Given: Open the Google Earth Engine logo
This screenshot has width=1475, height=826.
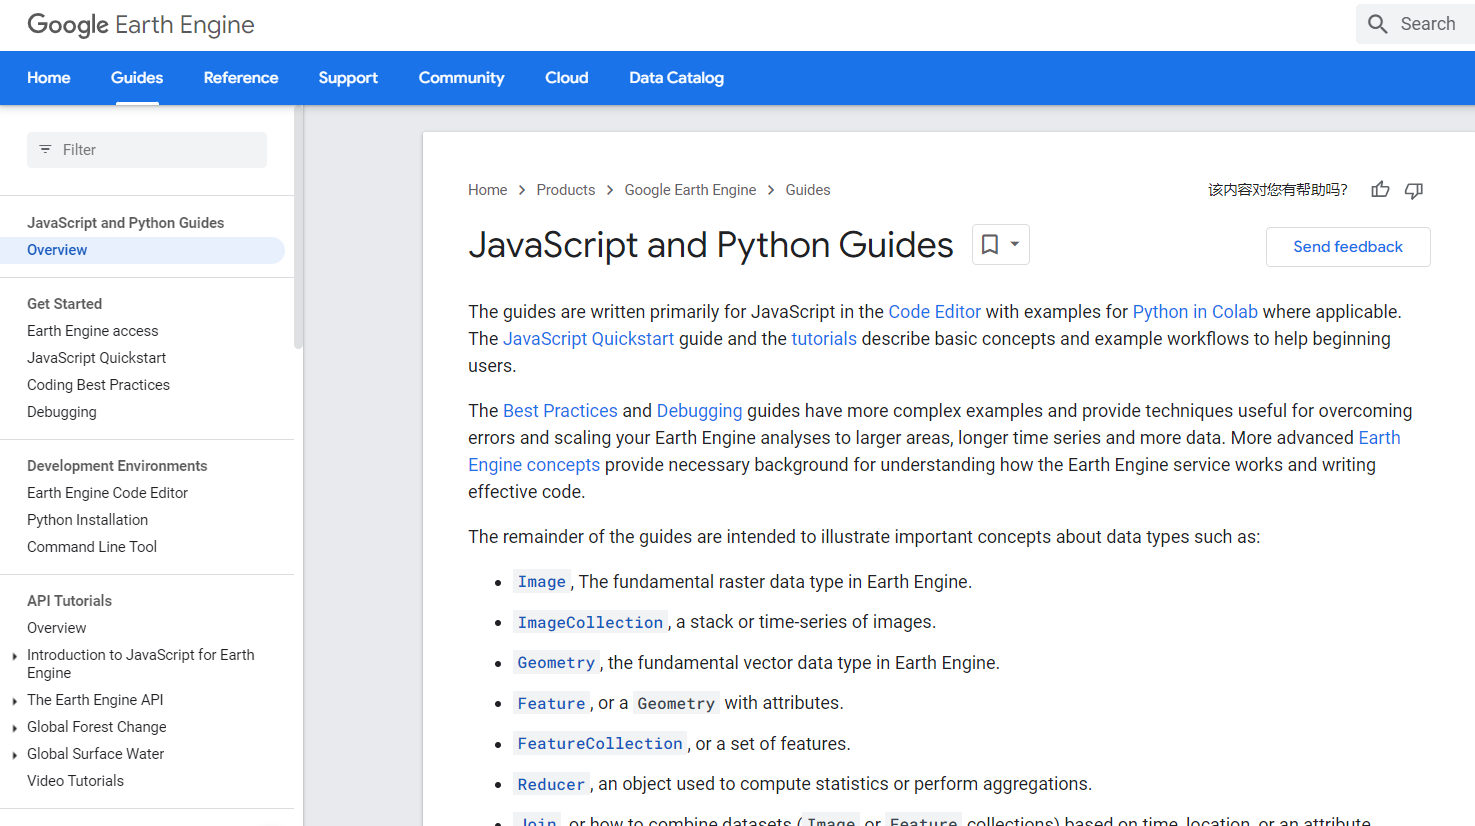Looking at the screenshot, I should (x=141, y=25).
